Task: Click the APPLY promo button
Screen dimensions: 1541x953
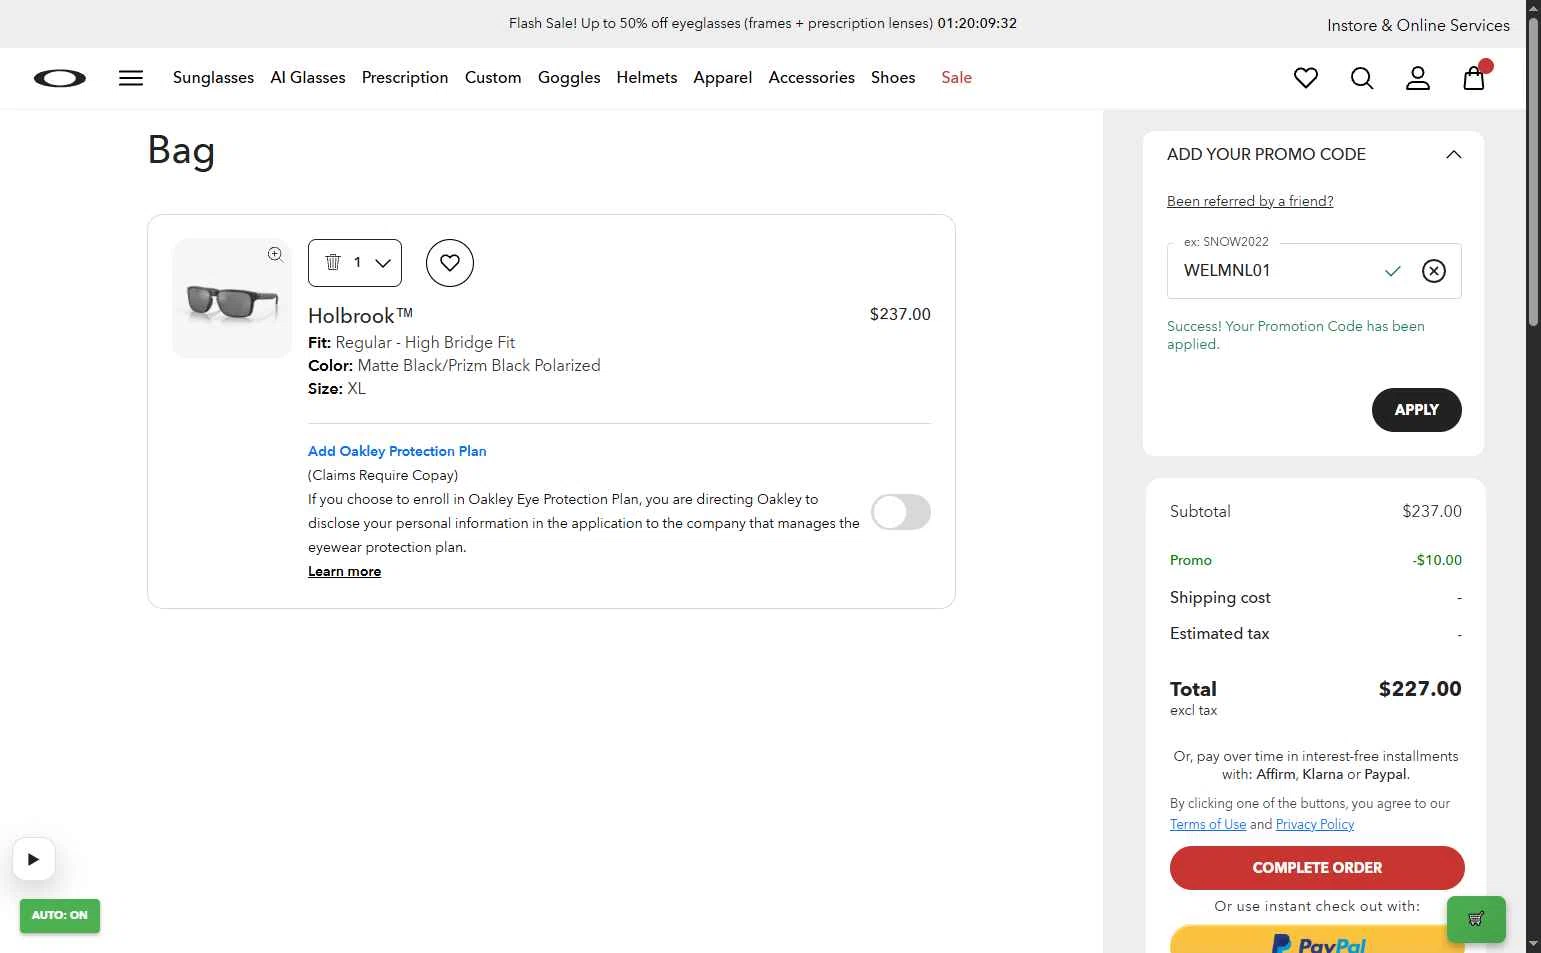Action: tap(1417, 410)
